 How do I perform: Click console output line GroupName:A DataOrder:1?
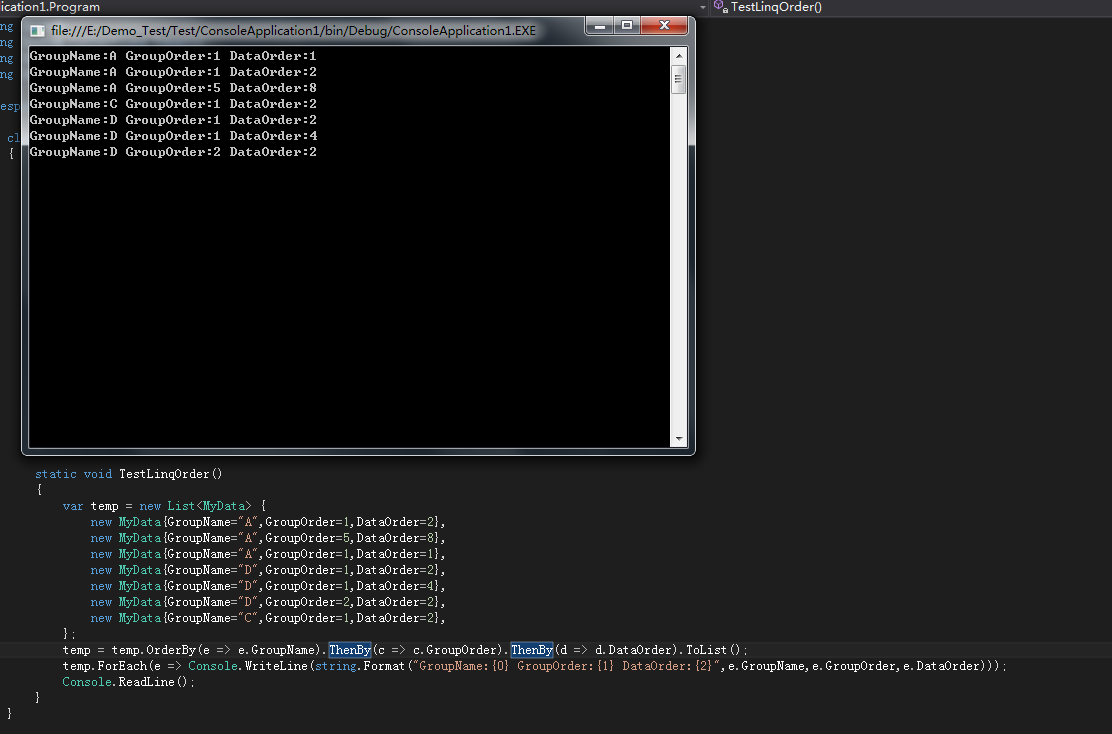point(173,56)
